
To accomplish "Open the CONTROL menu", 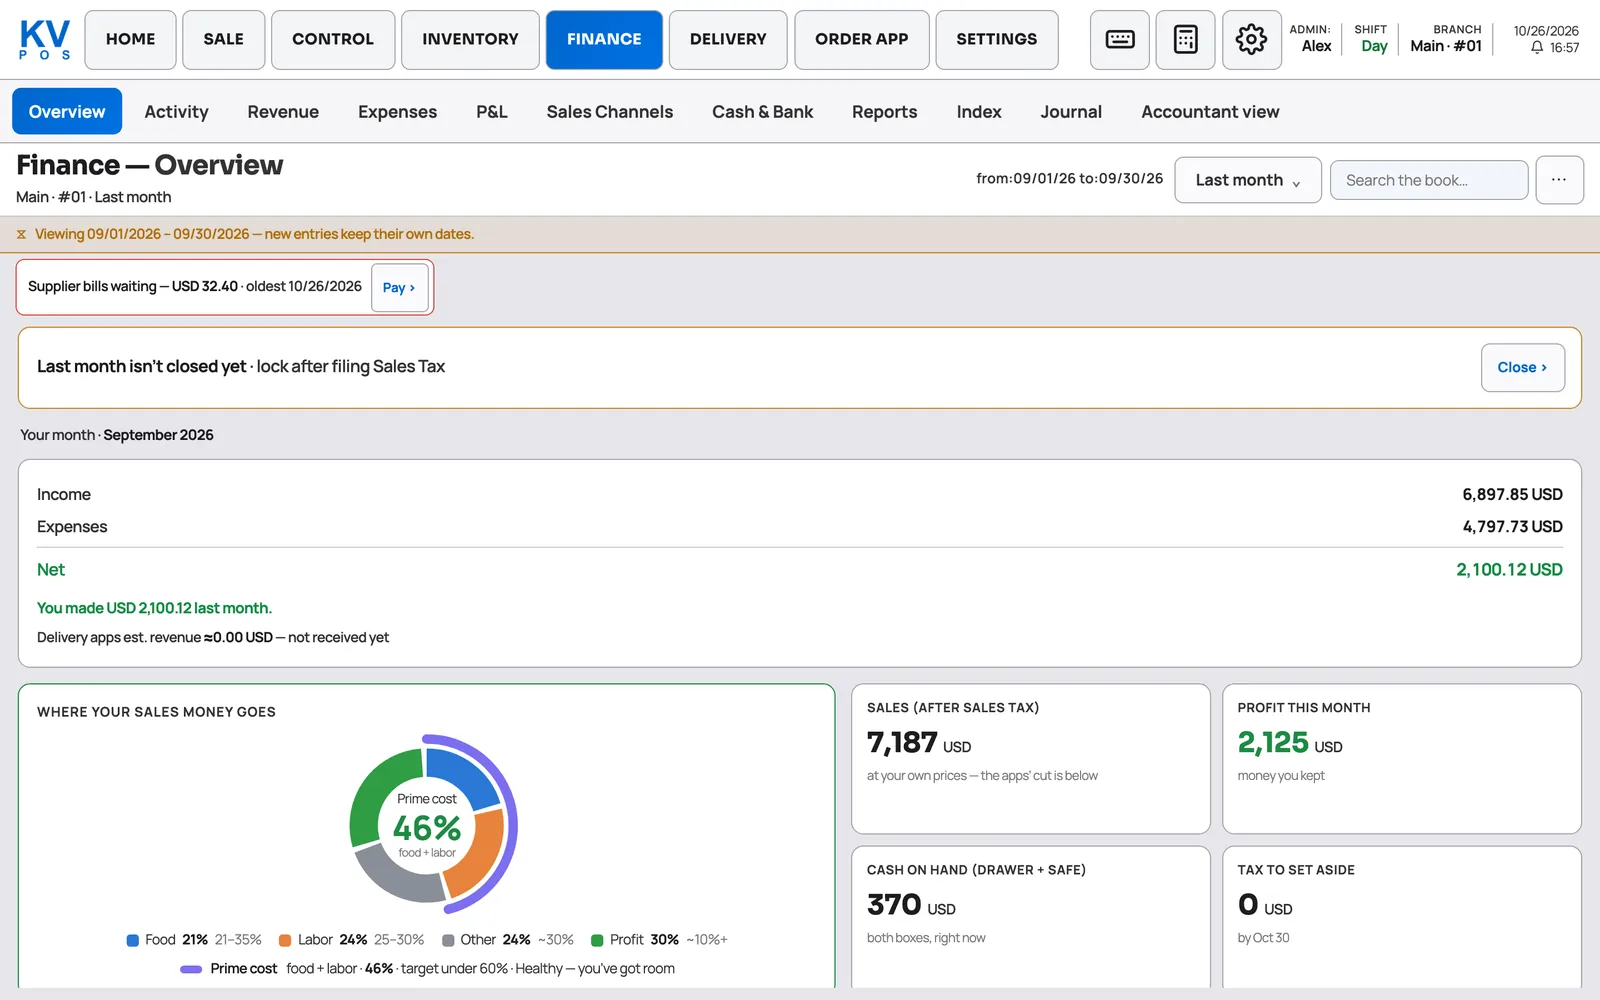I will point(332,40).
